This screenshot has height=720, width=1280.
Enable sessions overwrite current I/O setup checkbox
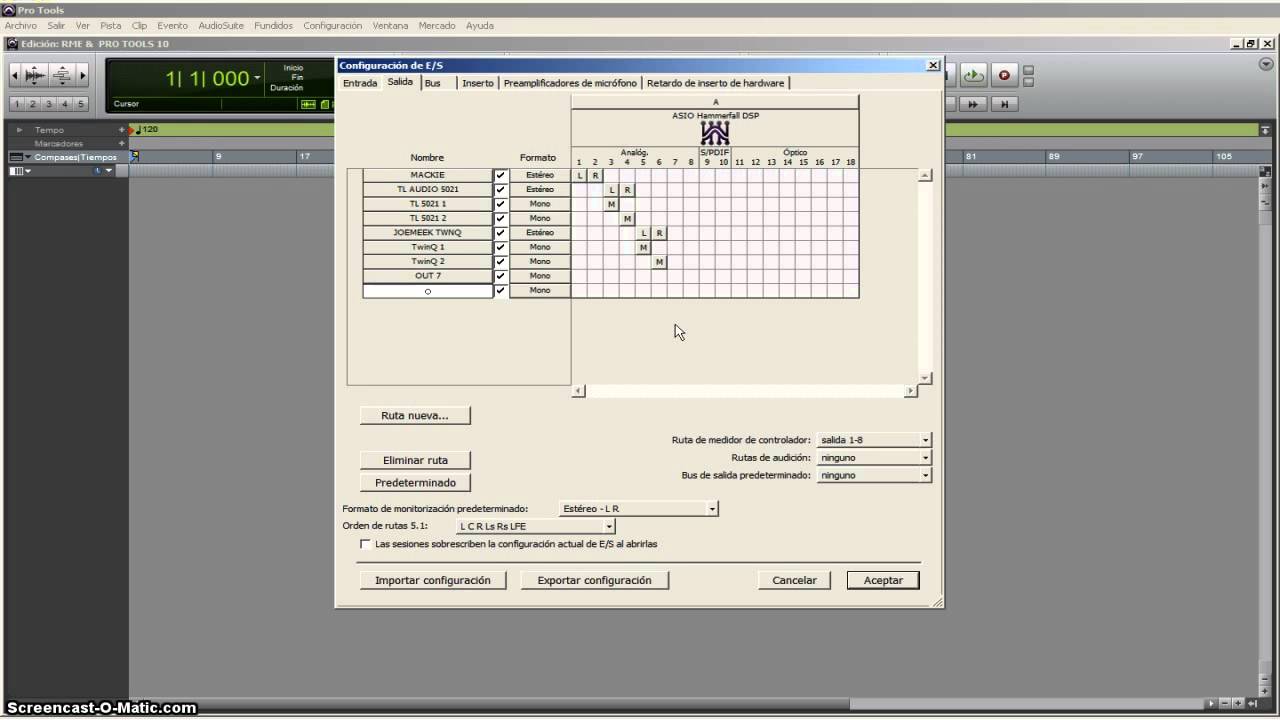(365, 544)
